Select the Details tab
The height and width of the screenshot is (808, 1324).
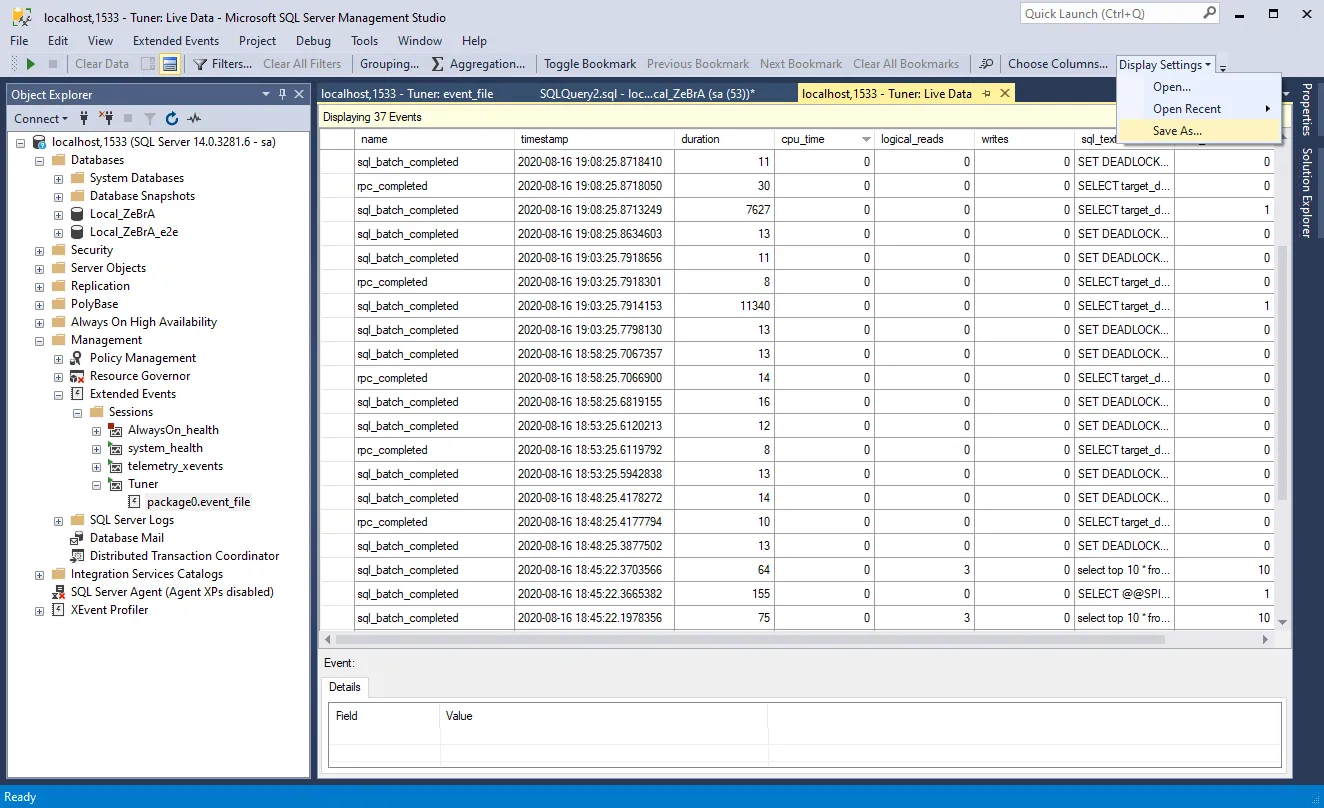click(345, 687)
